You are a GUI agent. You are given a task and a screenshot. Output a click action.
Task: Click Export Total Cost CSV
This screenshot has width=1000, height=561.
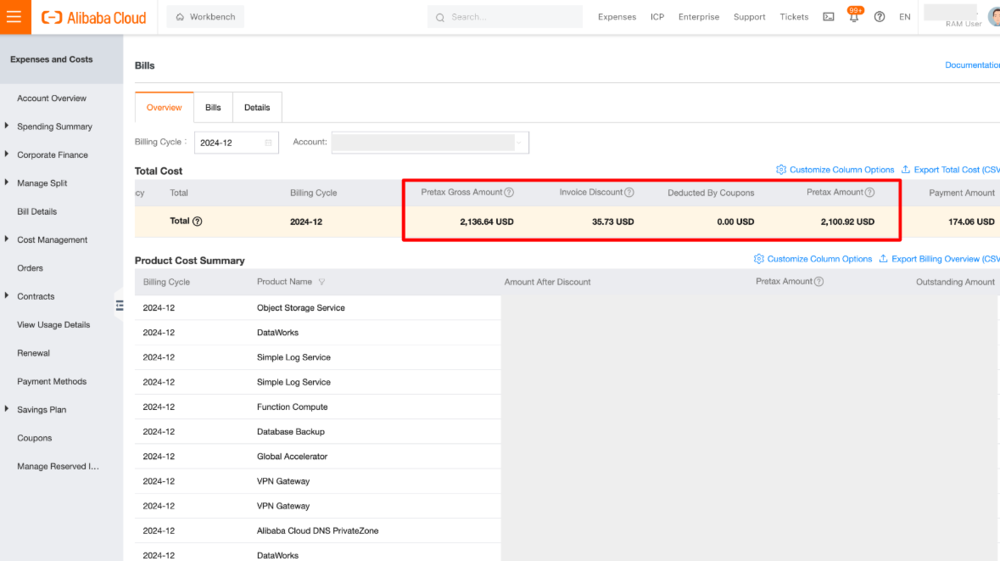pyautogui.click(x=956, y=170)
